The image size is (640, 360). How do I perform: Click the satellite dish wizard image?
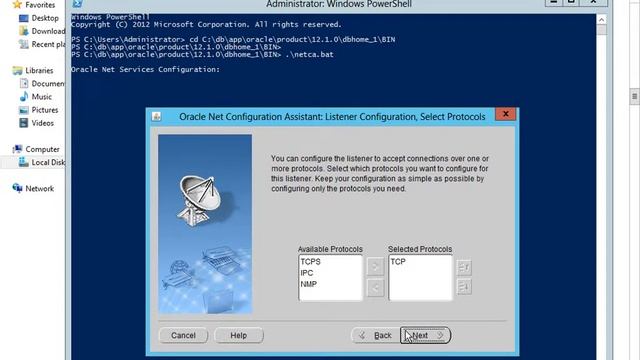pyautogui.click(x=205, y=224)
